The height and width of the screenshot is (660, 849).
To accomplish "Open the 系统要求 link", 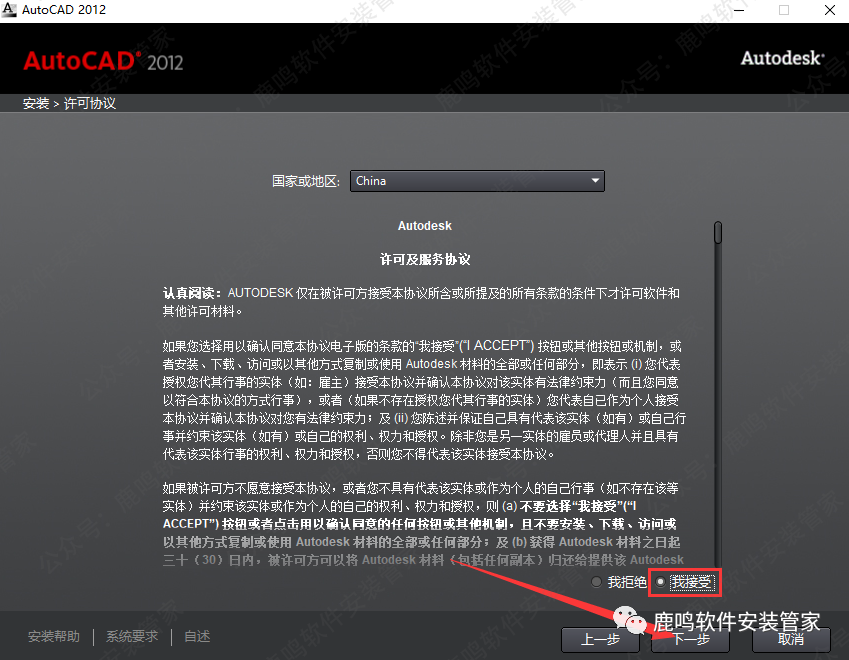I will [x=133, y=637].
